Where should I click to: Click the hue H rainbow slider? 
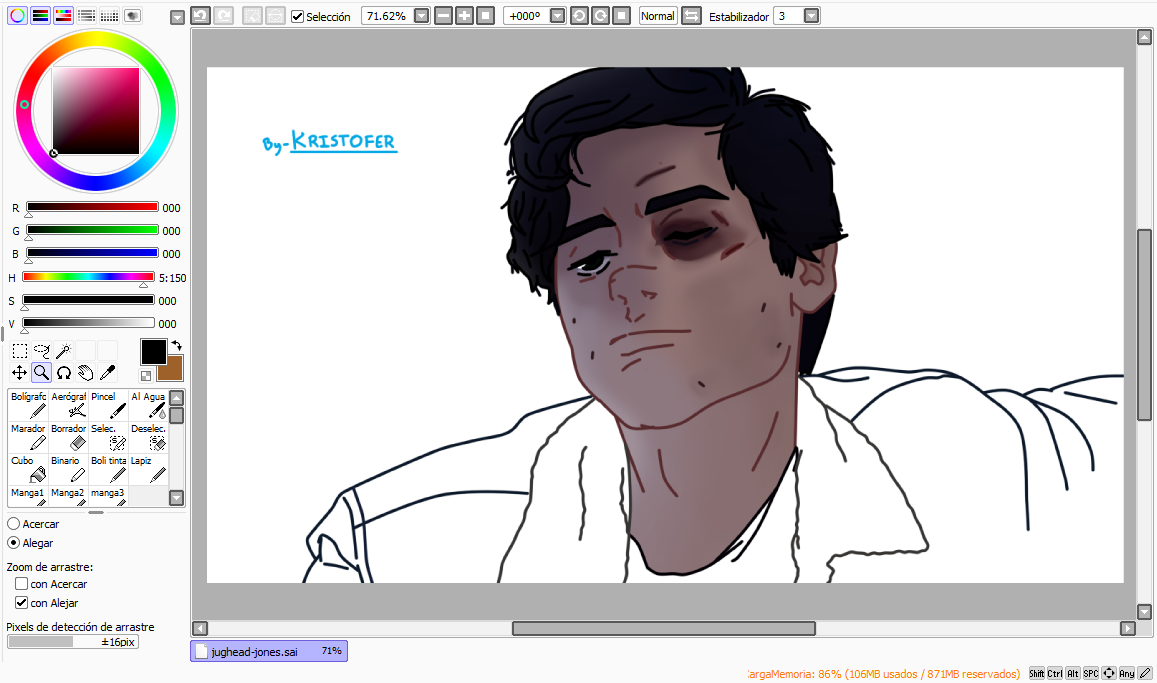tap(89, 277)
